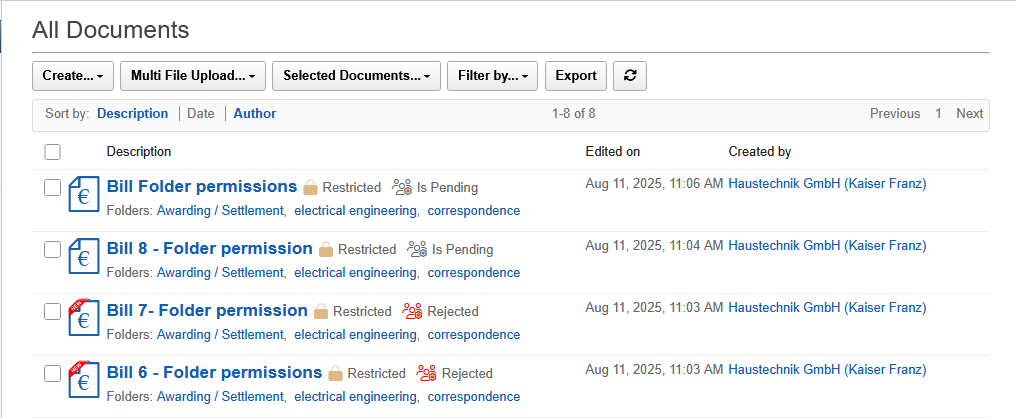The image size is (1016, 418).
Task: Click the Bill 6 PDF euro icon
Action: (83, 381)
